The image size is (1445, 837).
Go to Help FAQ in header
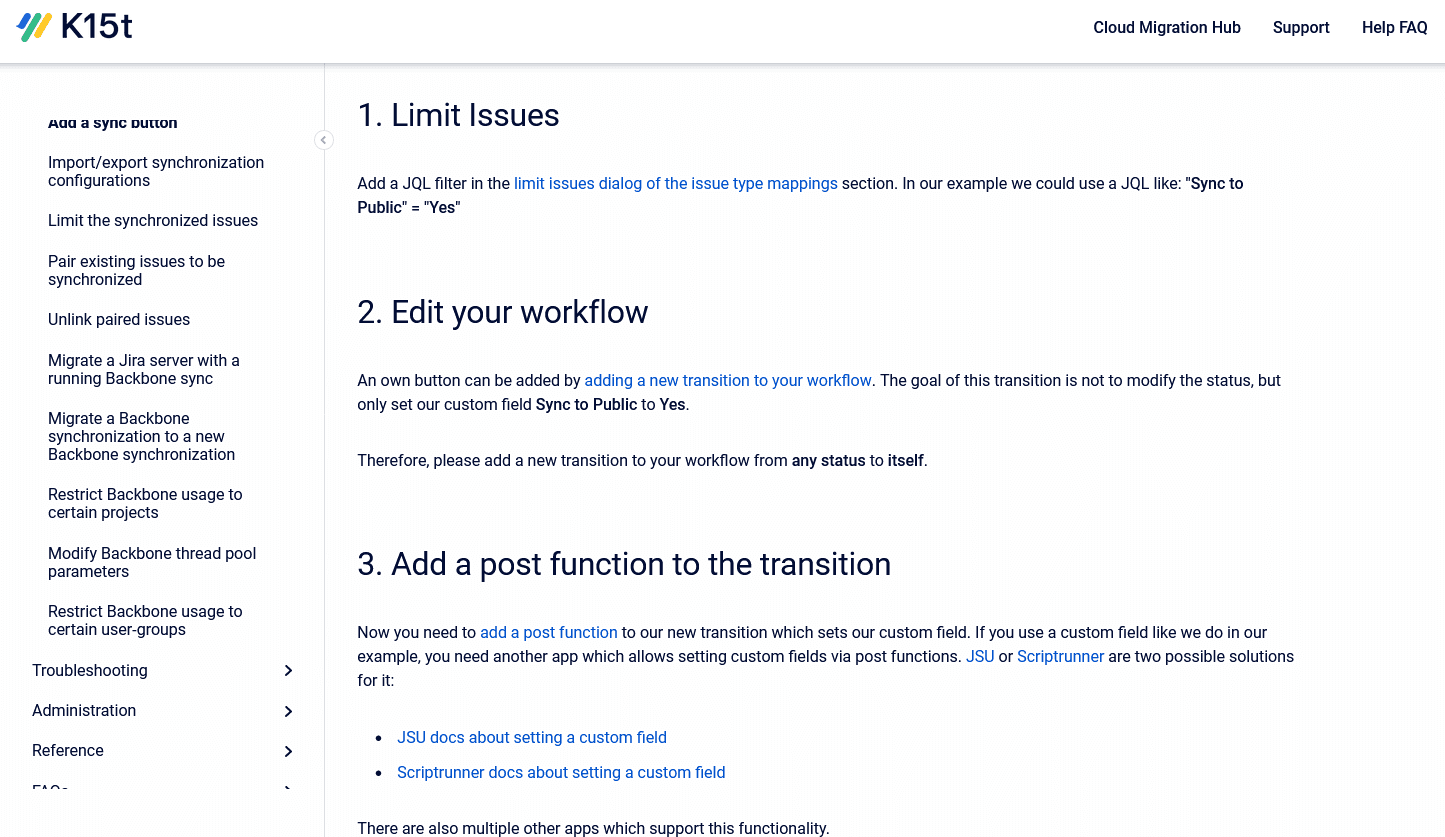coord(1394,28)
